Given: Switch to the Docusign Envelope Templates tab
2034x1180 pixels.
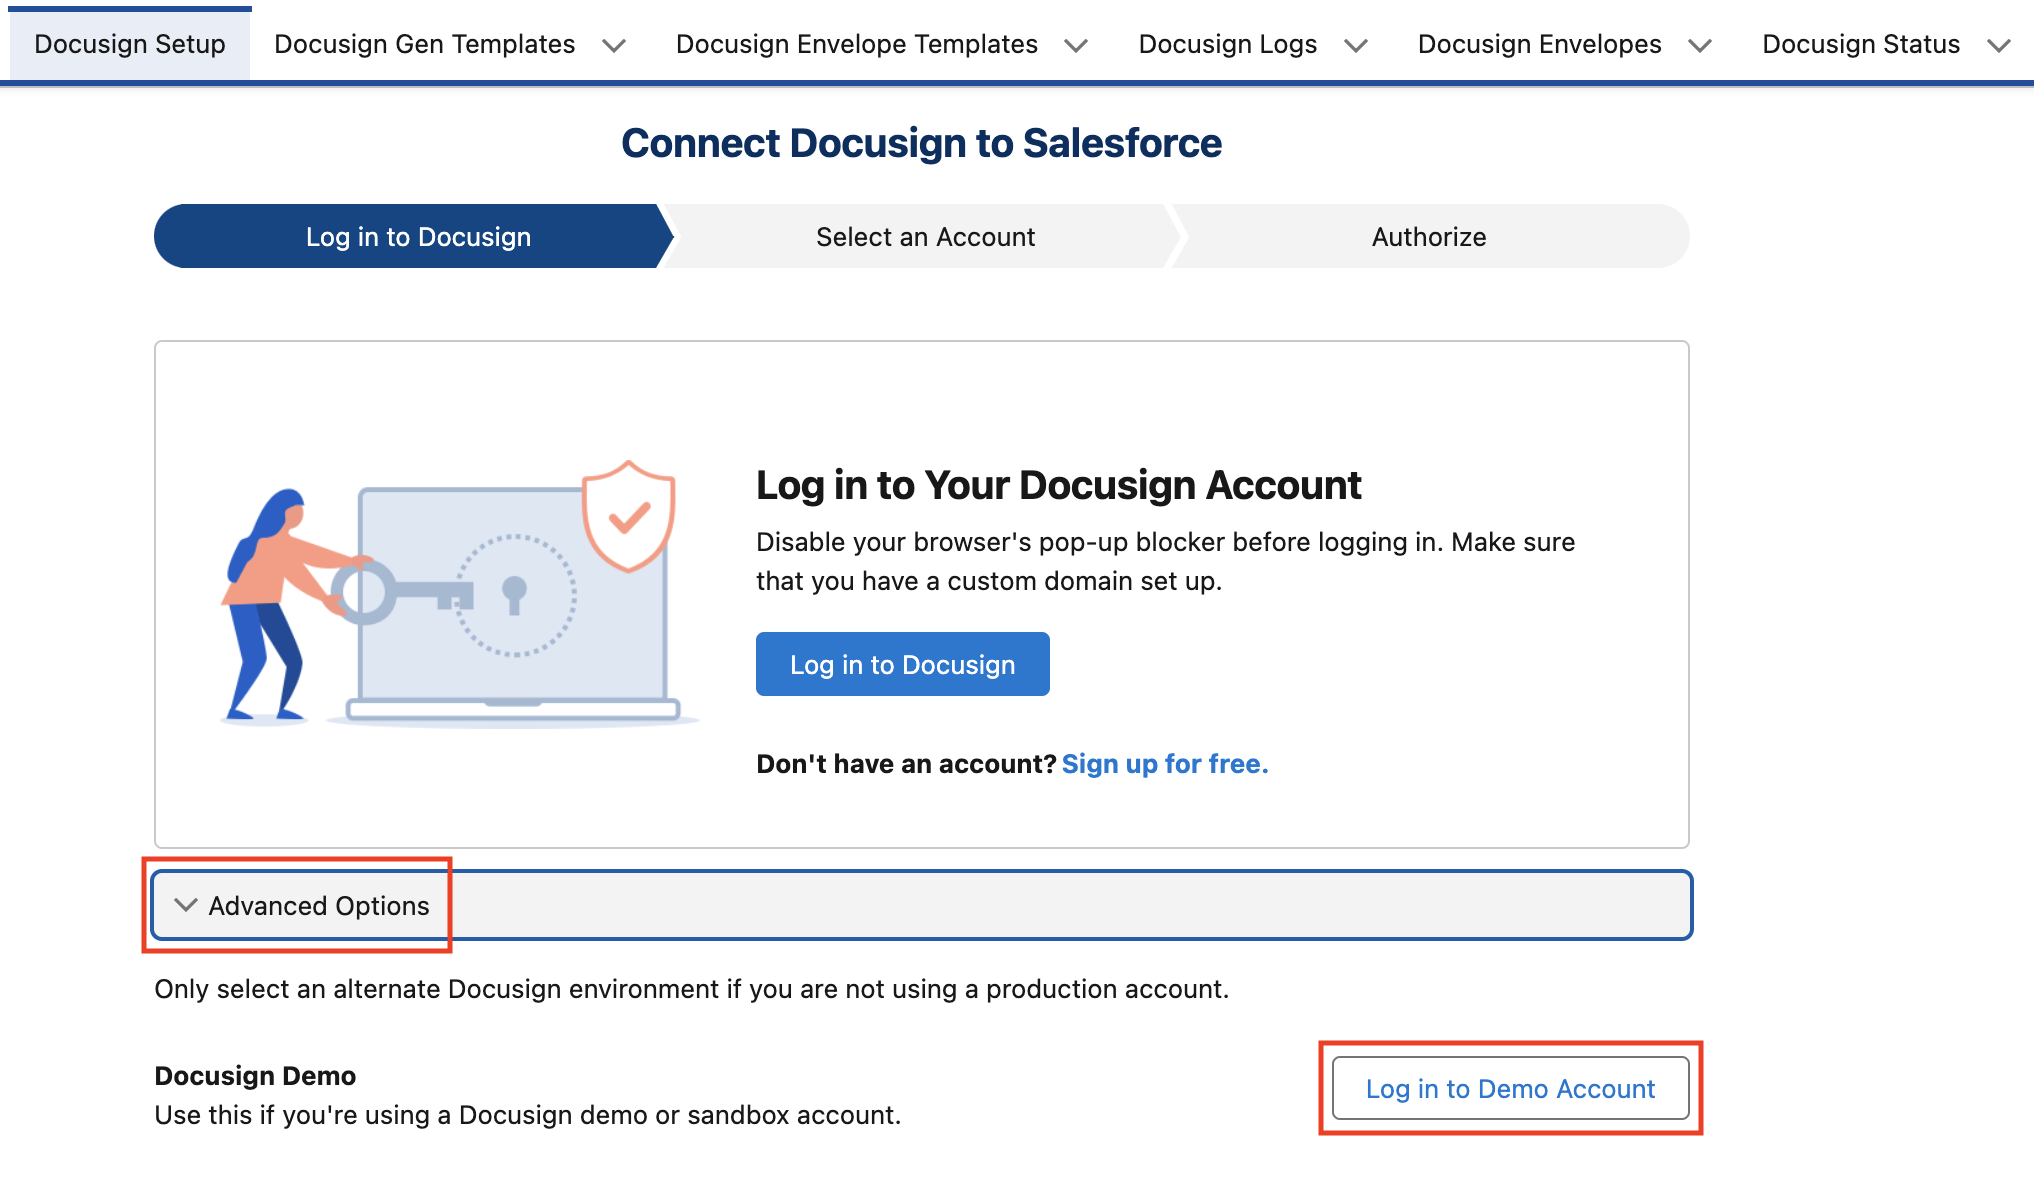Looking at the screenshot, I should pyautogui.click(x=856, y=43).
